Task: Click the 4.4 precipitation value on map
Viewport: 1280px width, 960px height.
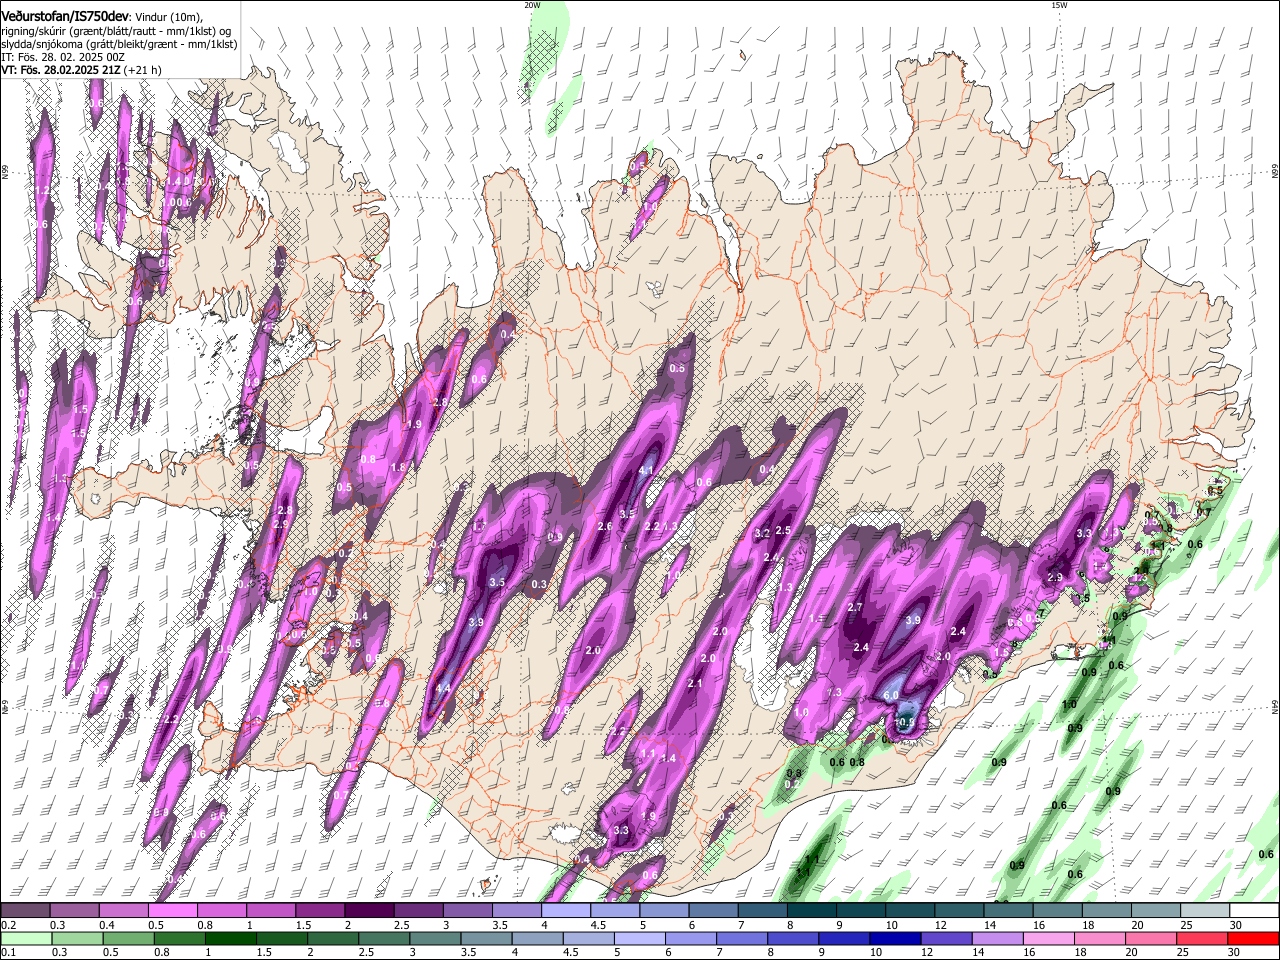Action: pos(442,688)
